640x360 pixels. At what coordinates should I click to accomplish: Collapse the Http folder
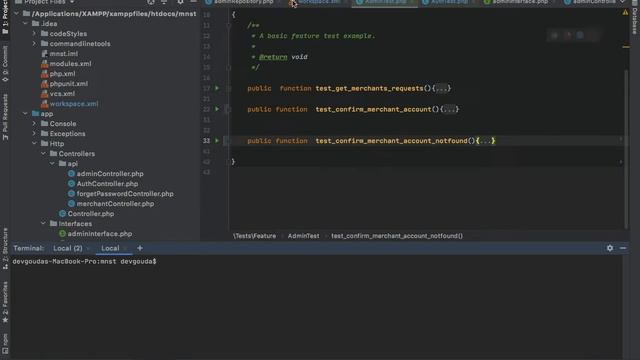click(34, 143)
